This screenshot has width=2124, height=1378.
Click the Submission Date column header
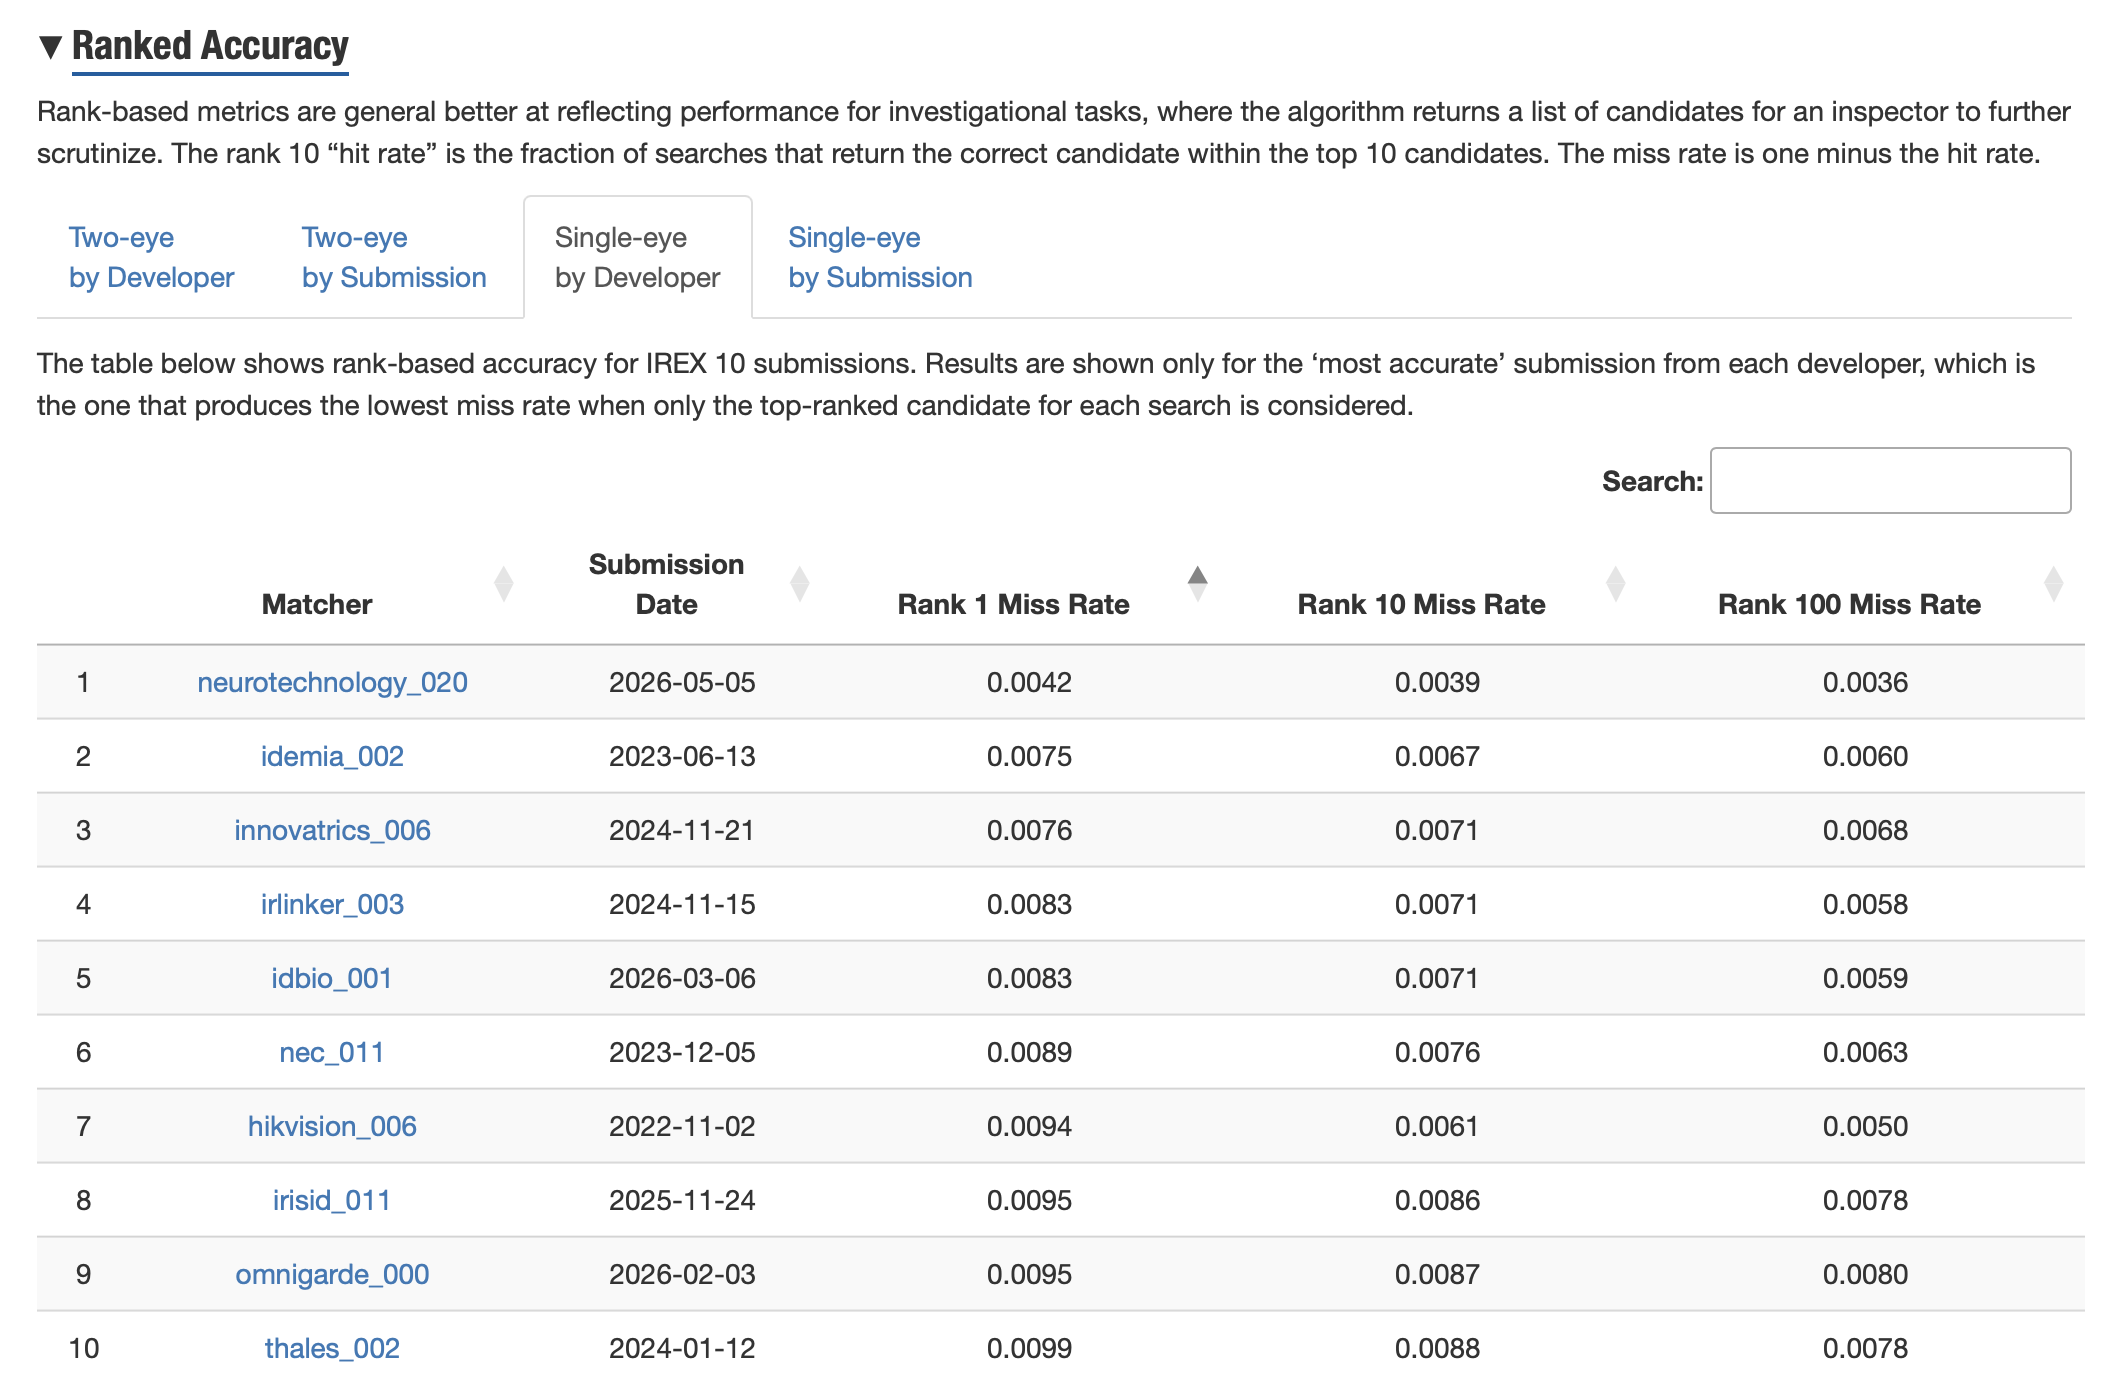pyautogui.click(x=666, y=584)
